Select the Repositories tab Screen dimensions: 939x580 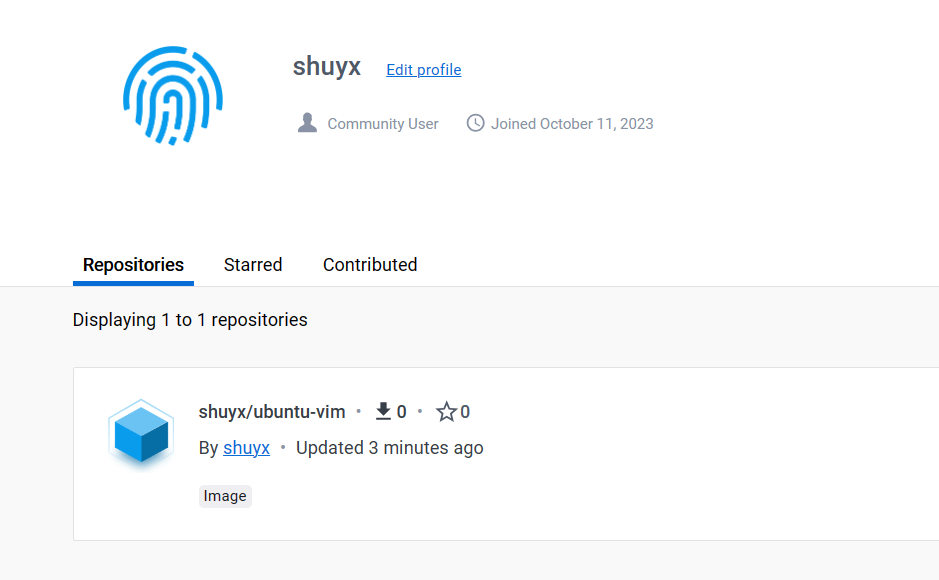point(133,265)
